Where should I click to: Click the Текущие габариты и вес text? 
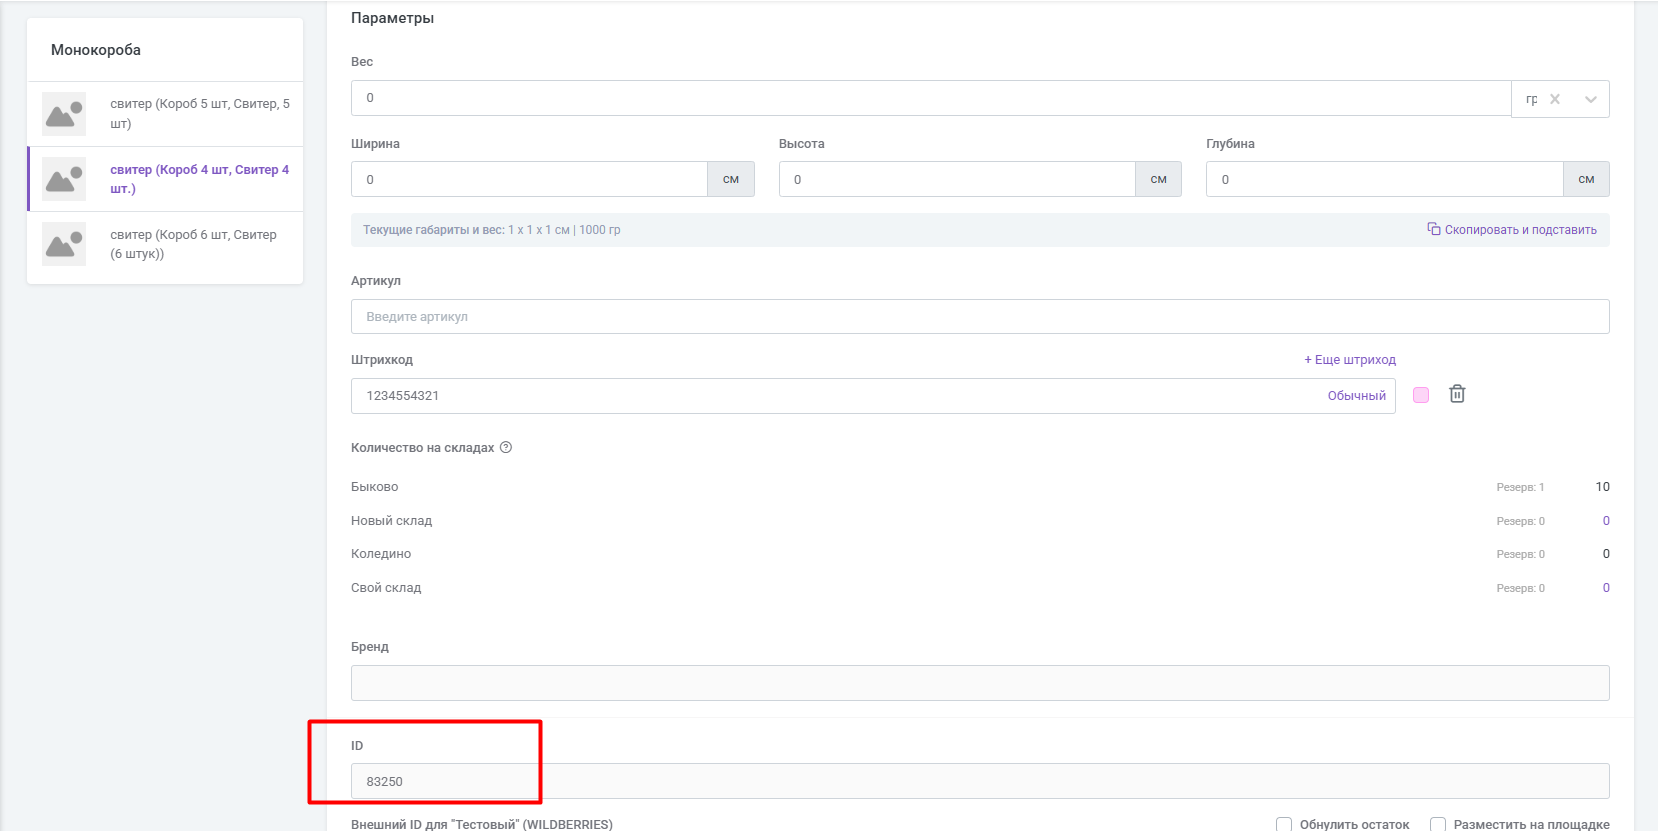(x=491, y=230)
